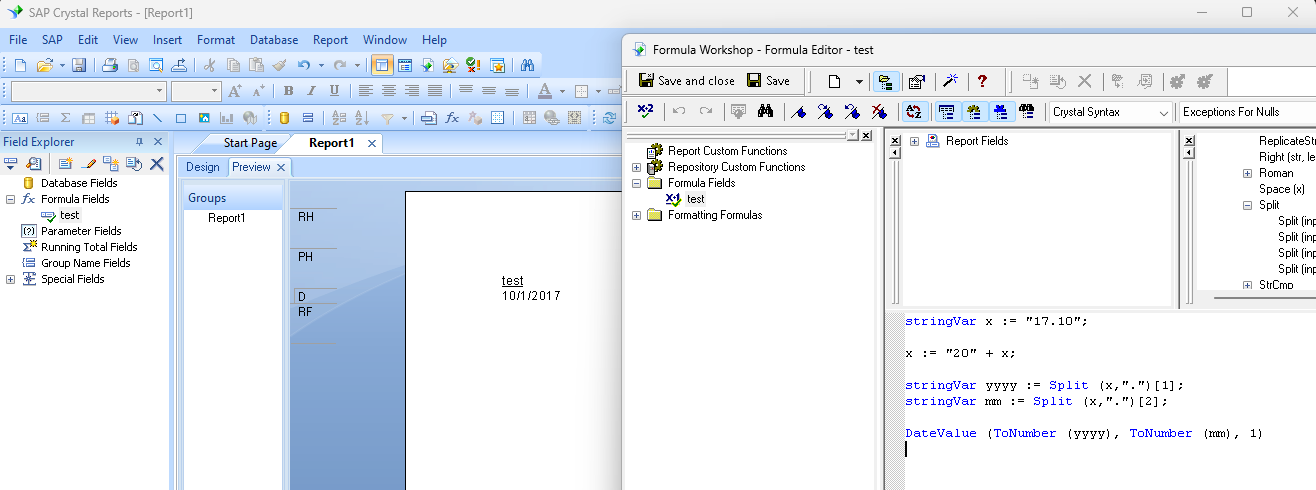Click the Insert Summary sigma icon
The height and width of the screenshot is (490, 1316).
click(x=66, y=118)
